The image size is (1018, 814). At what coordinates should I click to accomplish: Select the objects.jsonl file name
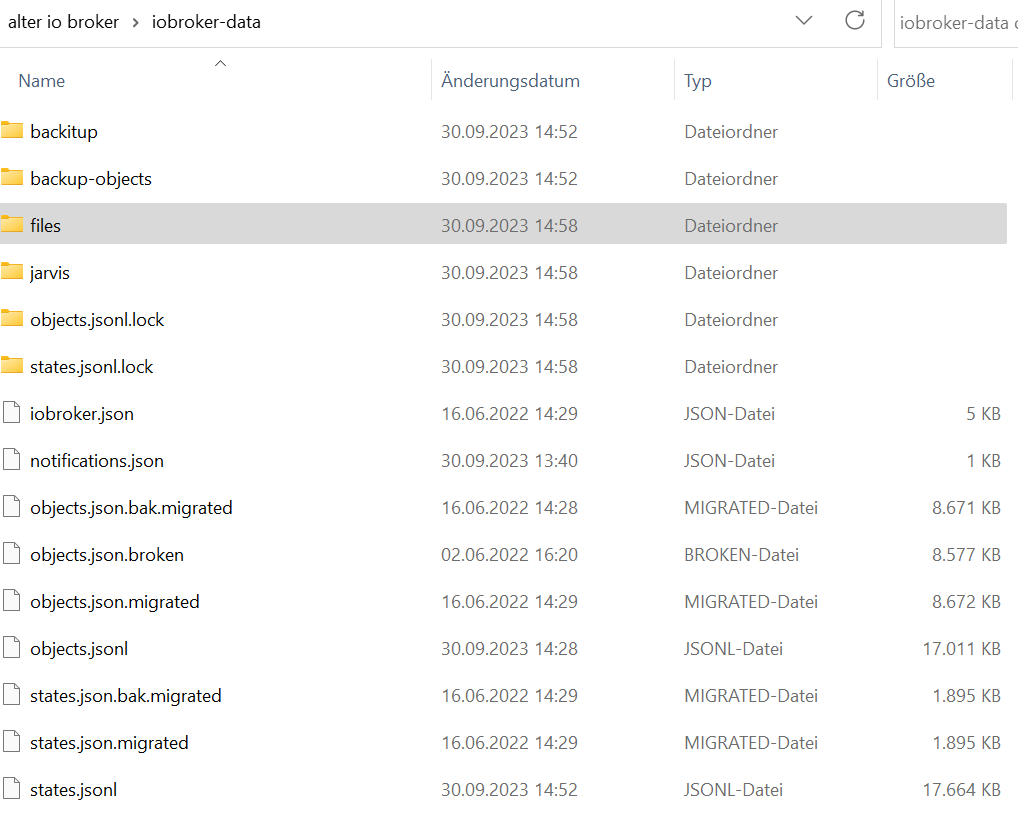pyautogui.click(x=79, y=649)
